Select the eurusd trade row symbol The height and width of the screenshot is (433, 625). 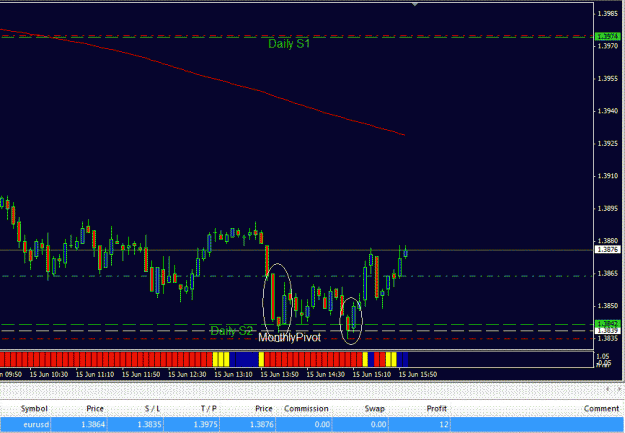coord(36,425)
